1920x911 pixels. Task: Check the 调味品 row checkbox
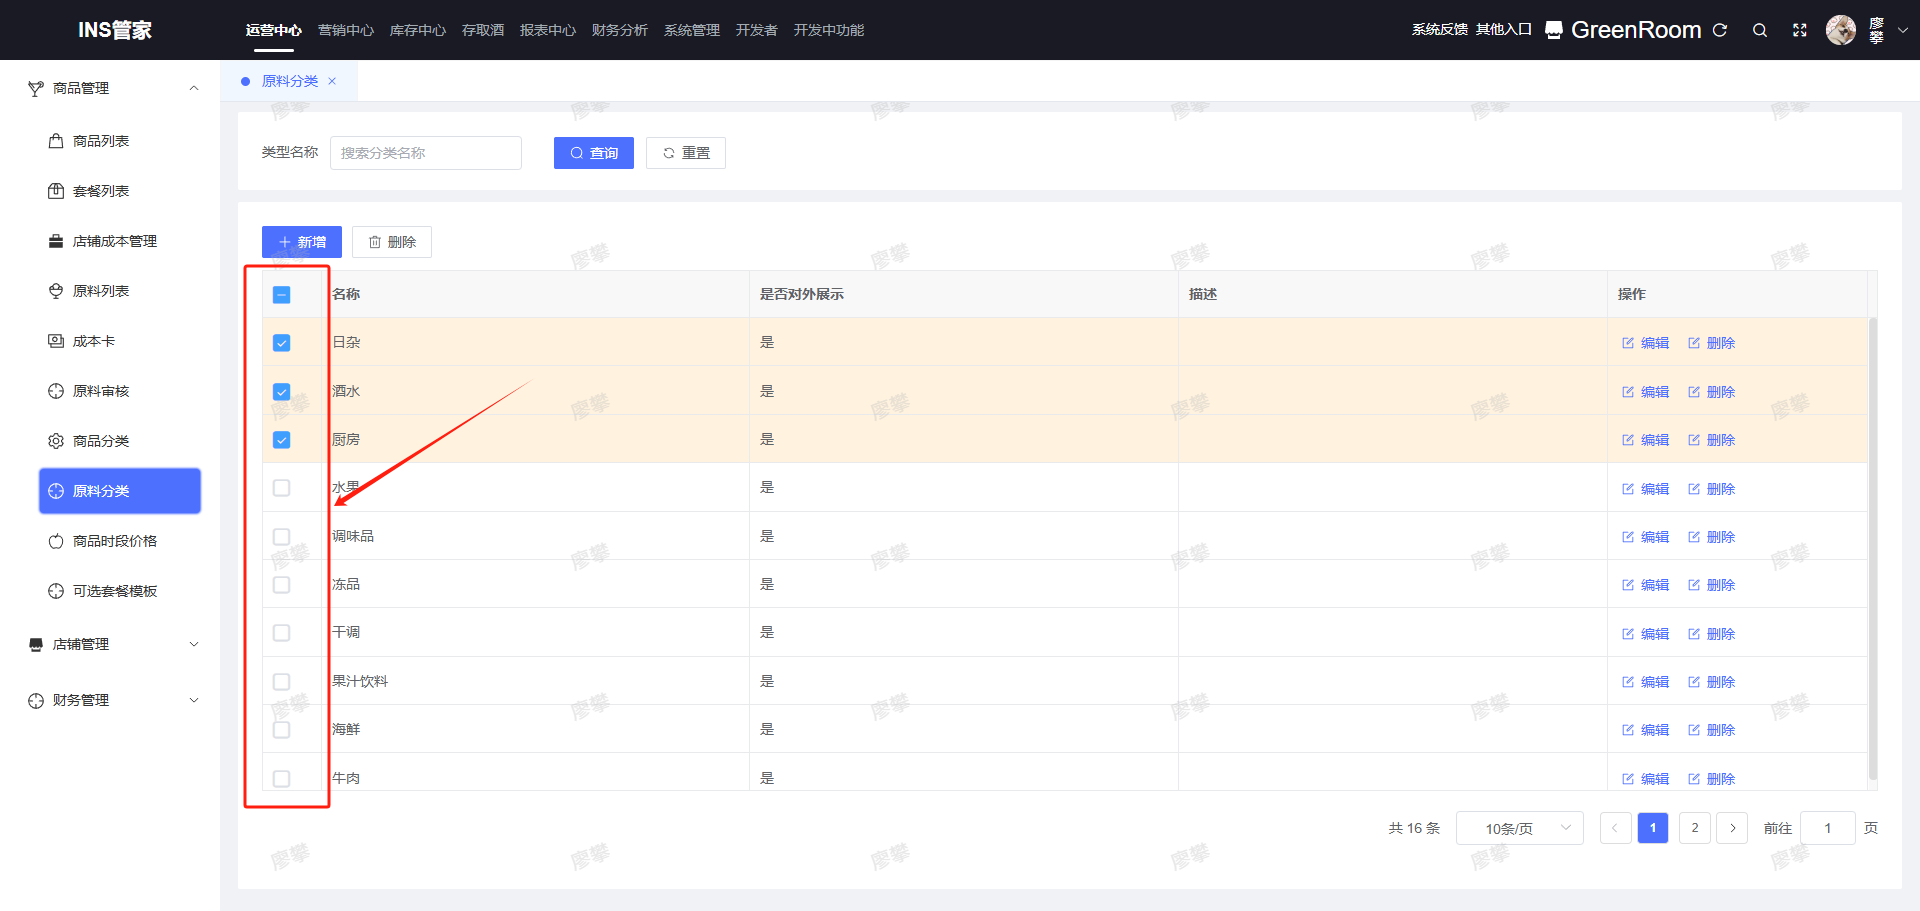[282, 537]
